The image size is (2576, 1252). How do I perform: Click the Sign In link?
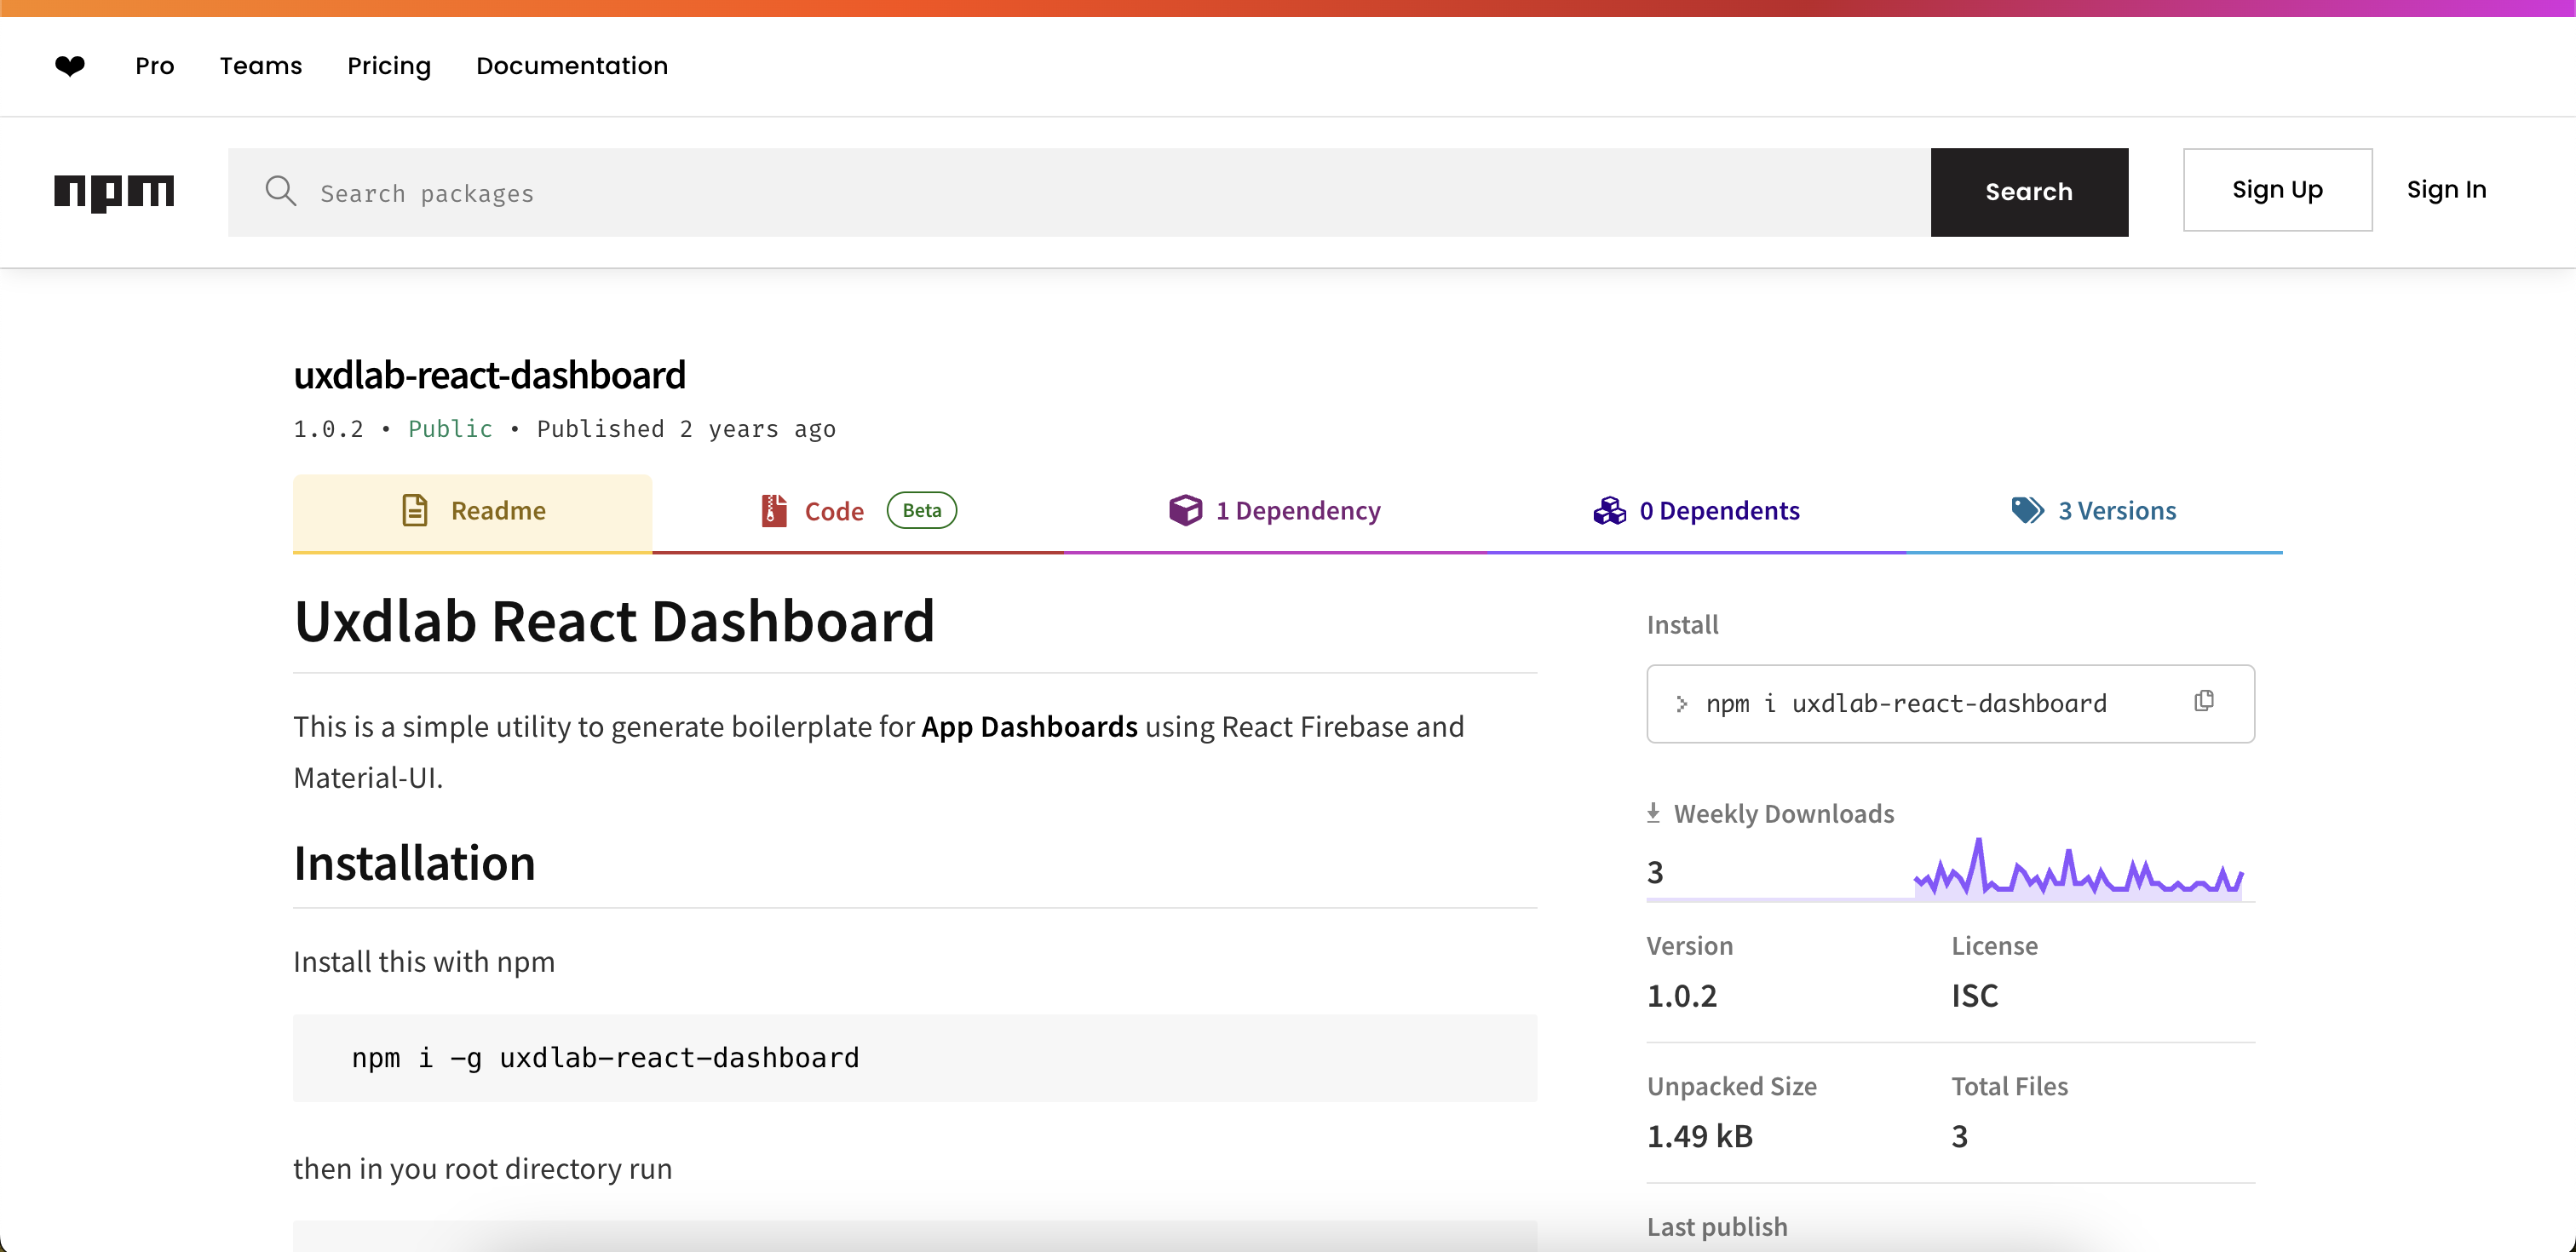(x=2445, y=190)
